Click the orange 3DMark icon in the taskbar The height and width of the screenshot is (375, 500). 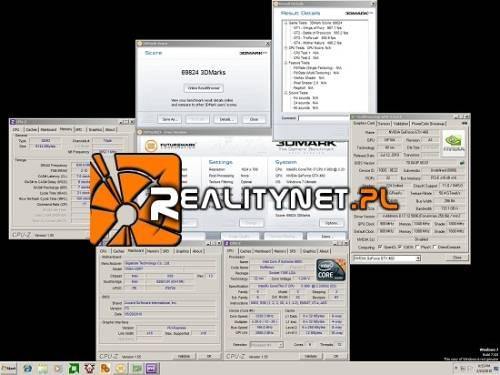pyautogui.click(x=105, y=368)
